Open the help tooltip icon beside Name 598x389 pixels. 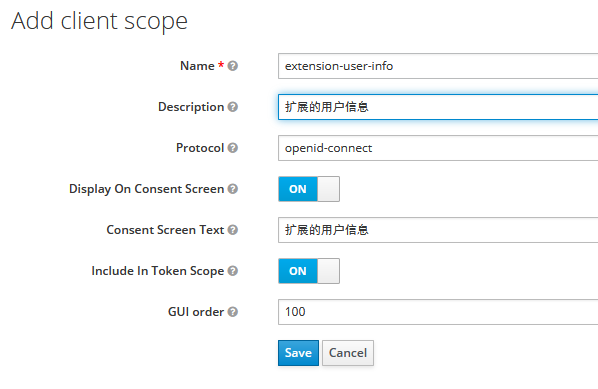click(x=233, y=66)
